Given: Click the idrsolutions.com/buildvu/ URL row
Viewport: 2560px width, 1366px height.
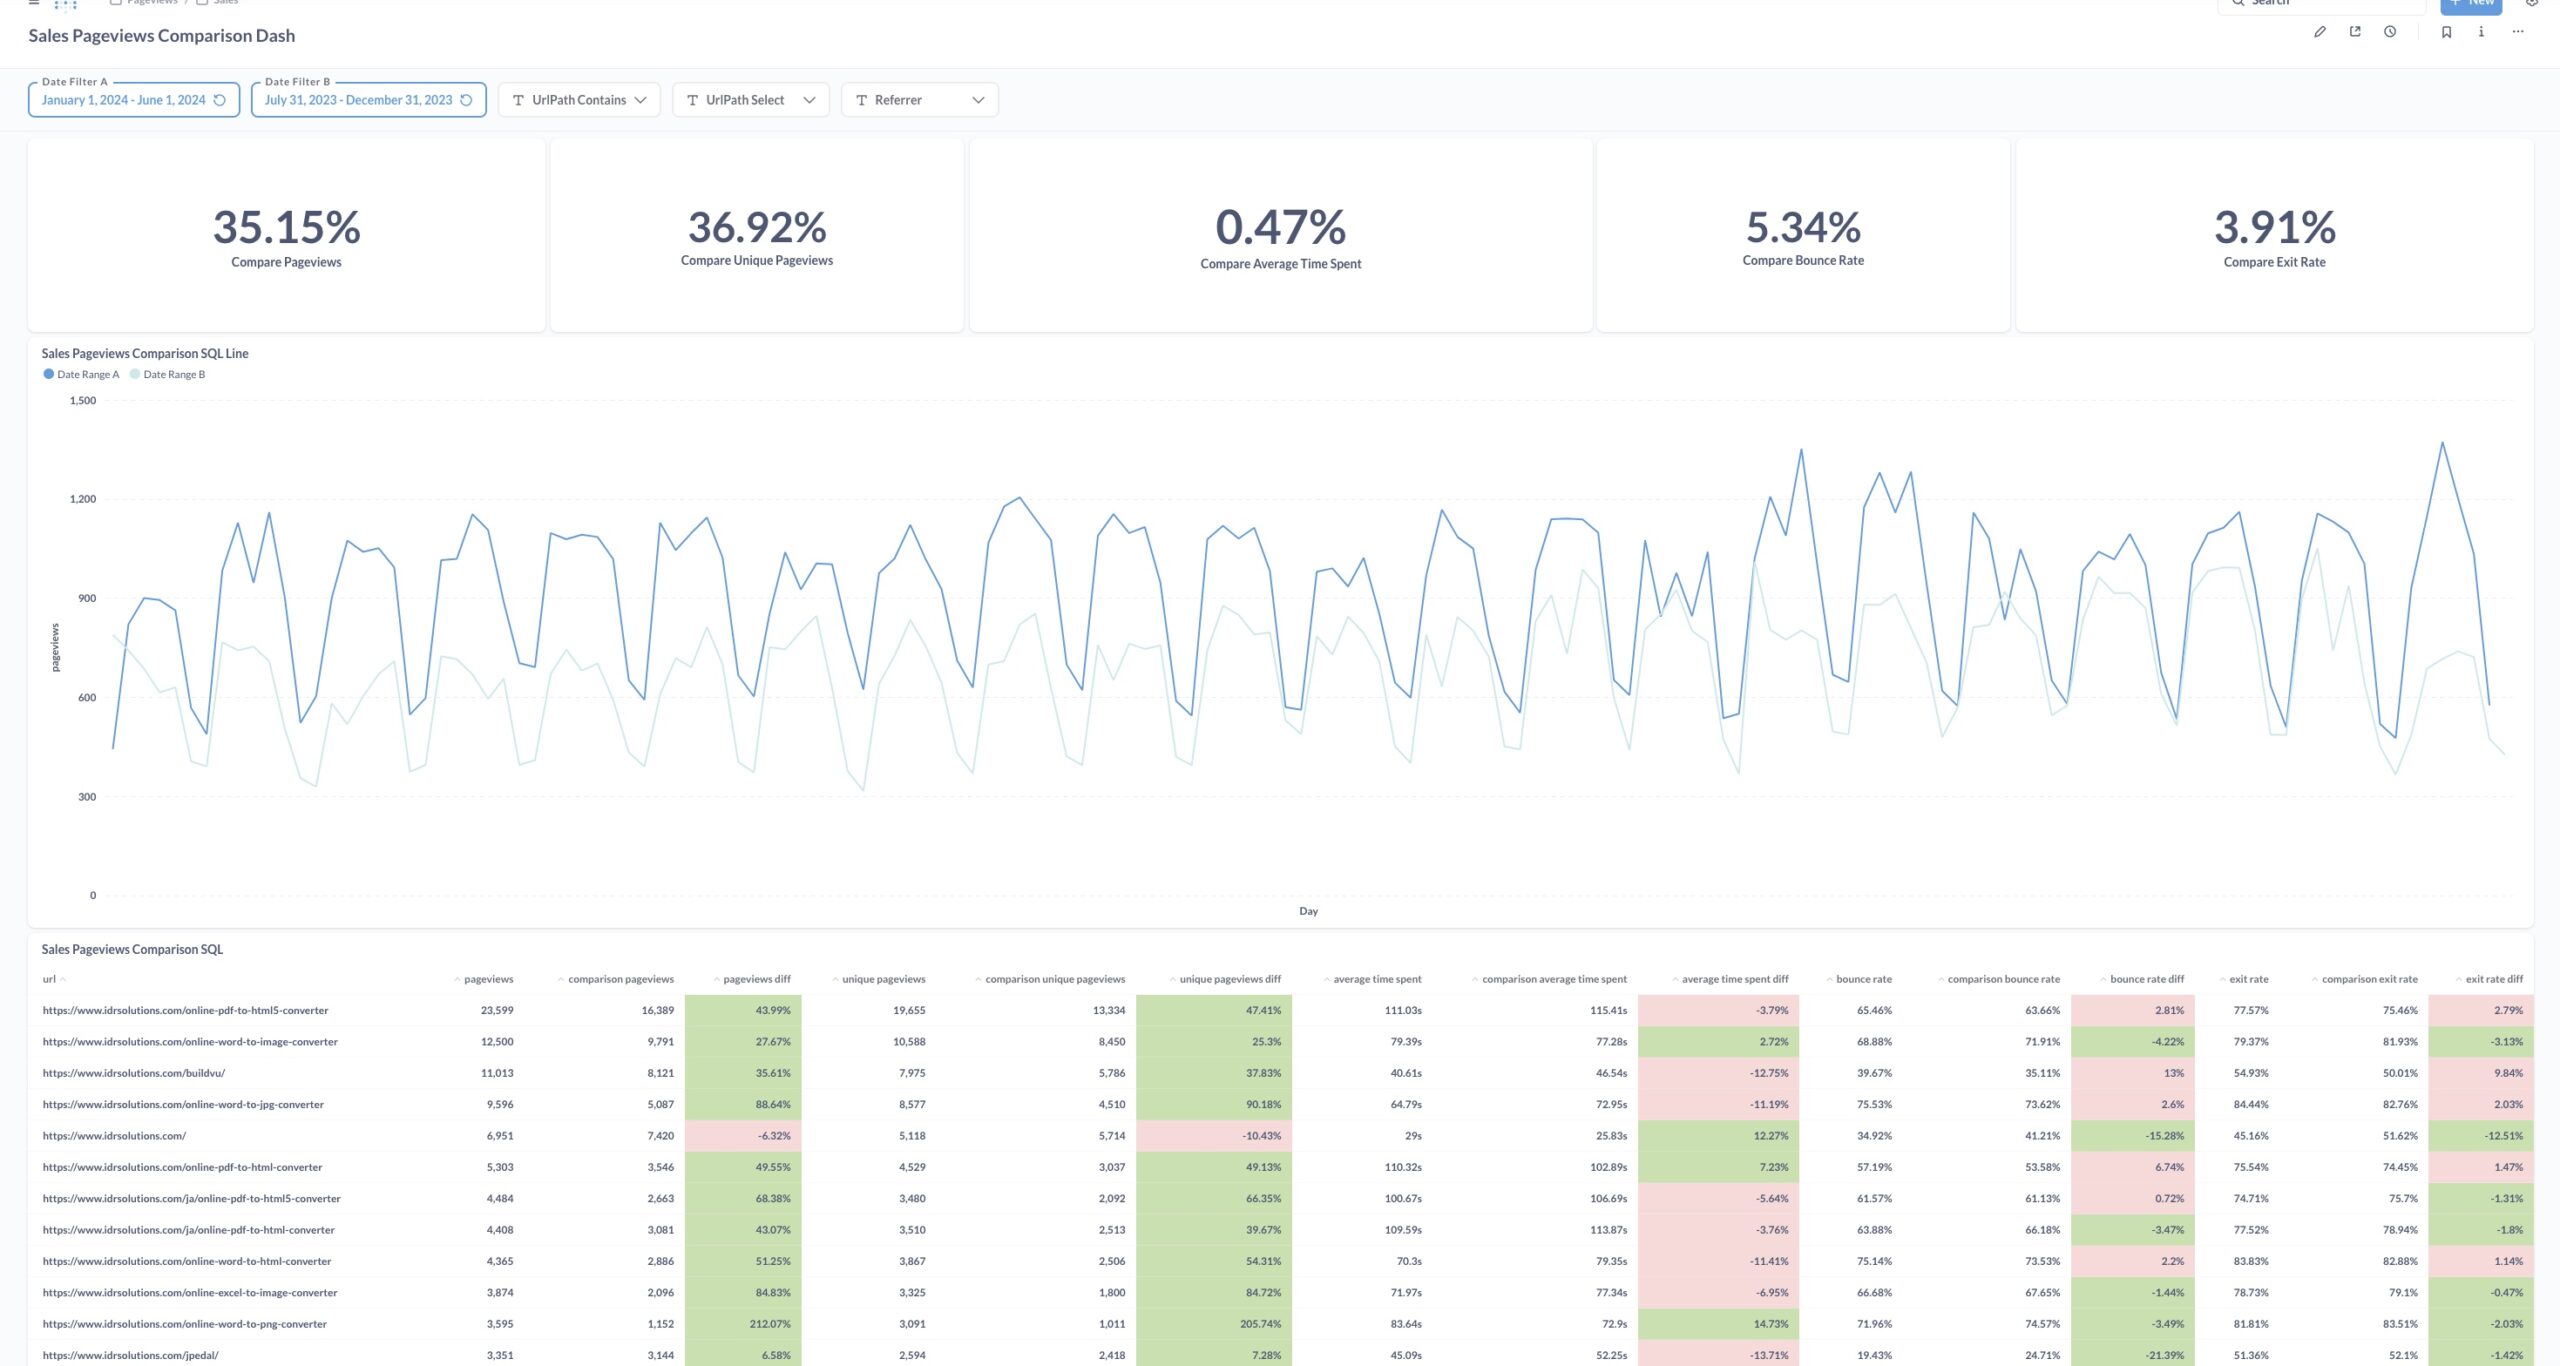Looking at the screenshot, I should tap(134, 1073).
